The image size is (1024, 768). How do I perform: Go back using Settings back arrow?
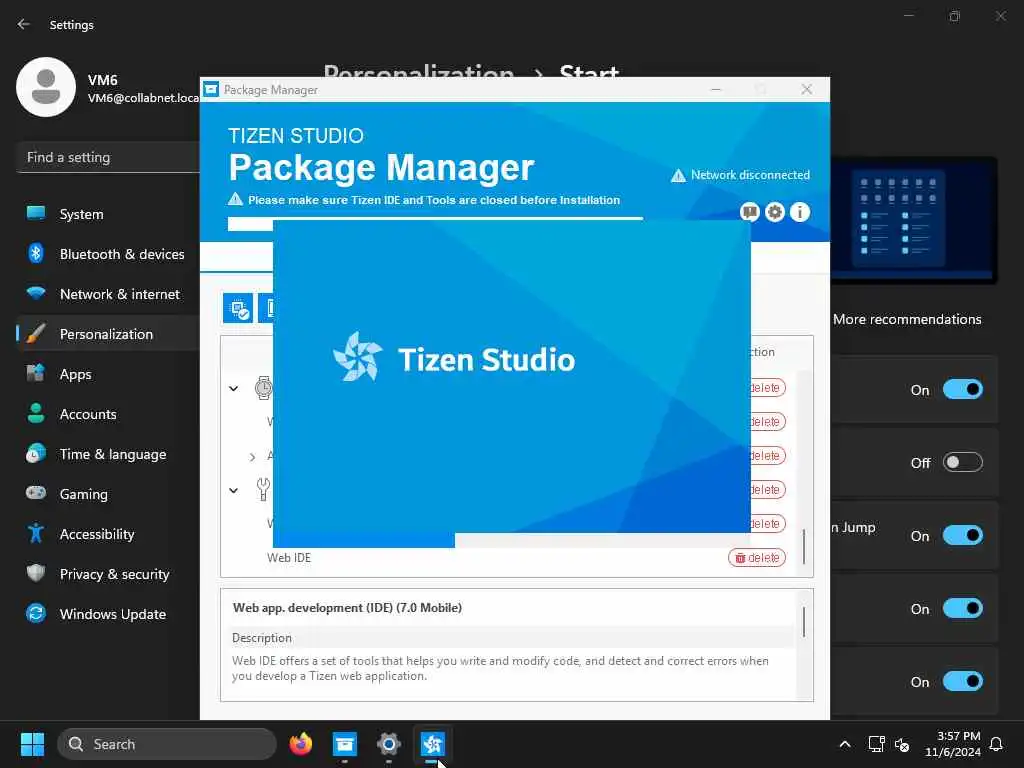tap(24, 24)
